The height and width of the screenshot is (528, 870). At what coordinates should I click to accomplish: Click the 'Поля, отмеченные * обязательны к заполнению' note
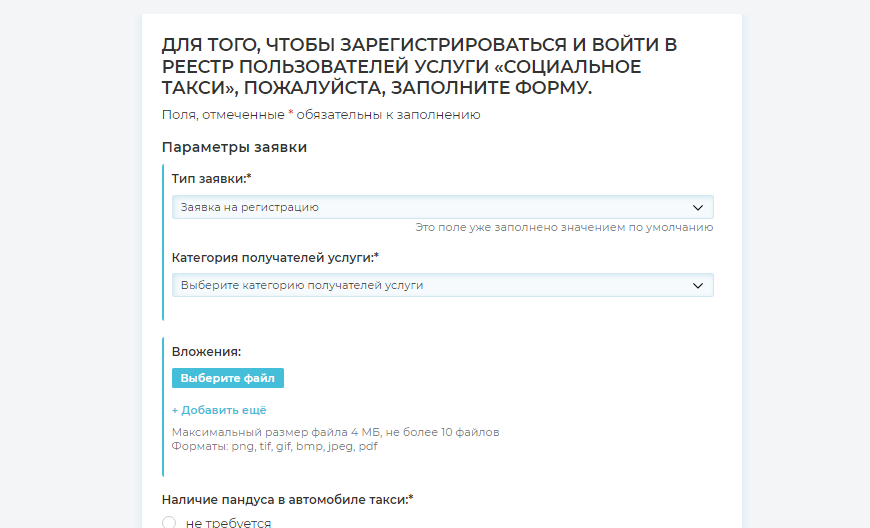coord(321,115)
